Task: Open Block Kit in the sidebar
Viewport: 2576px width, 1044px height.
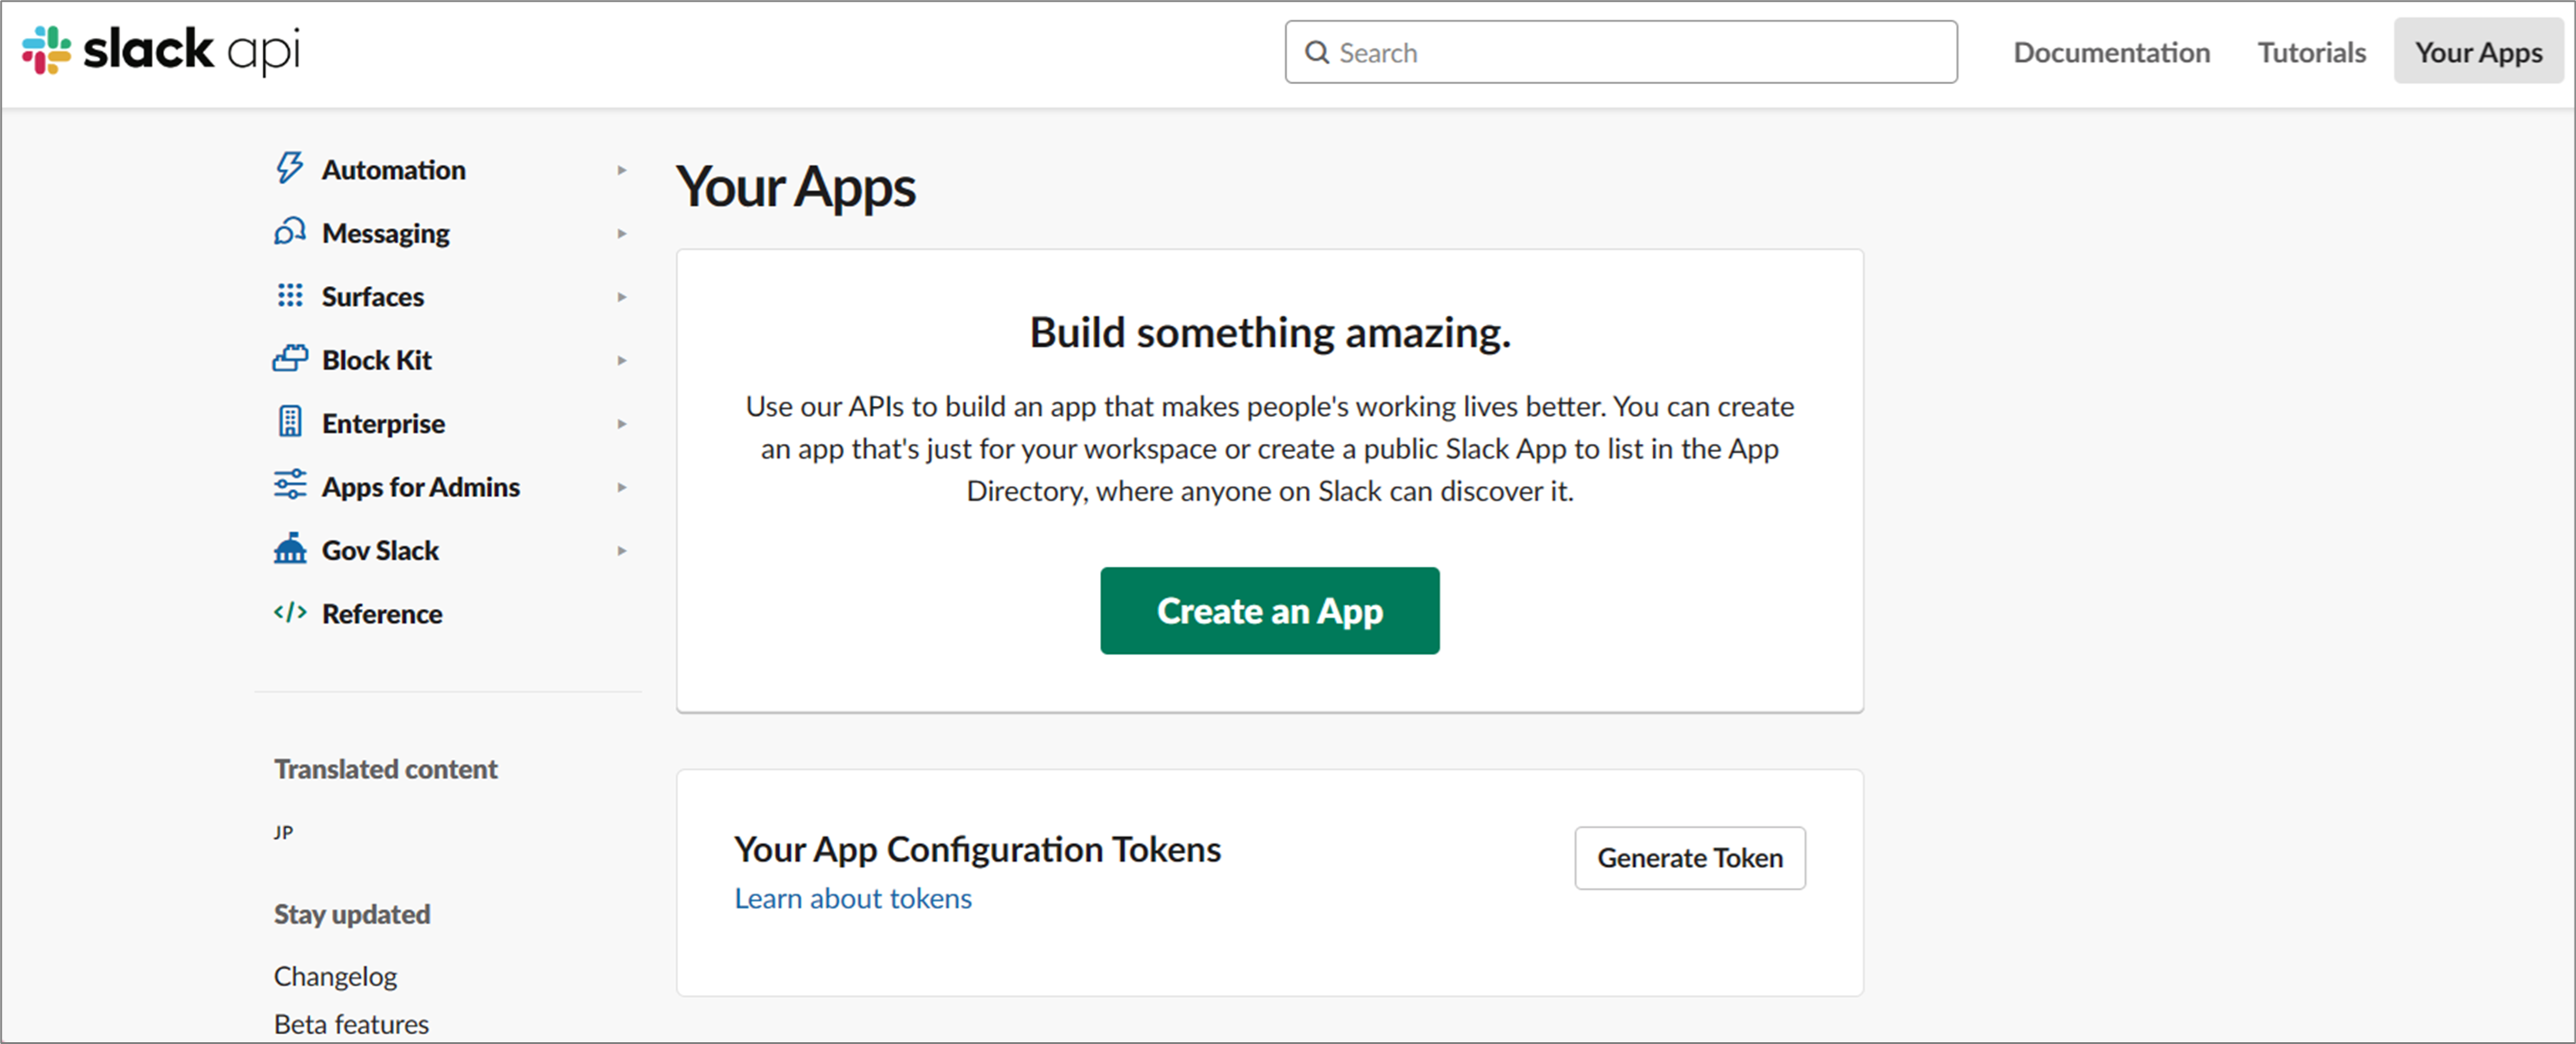Action: click(x=376, y=360)
